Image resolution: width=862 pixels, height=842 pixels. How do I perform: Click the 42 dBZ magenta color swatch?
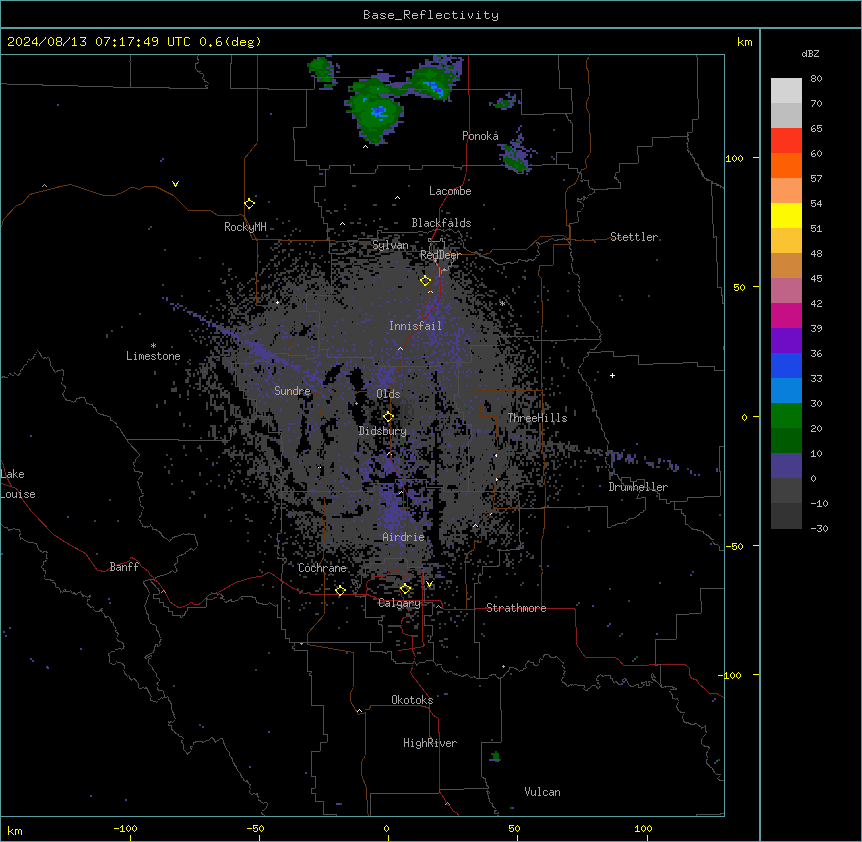pos(786,315)
